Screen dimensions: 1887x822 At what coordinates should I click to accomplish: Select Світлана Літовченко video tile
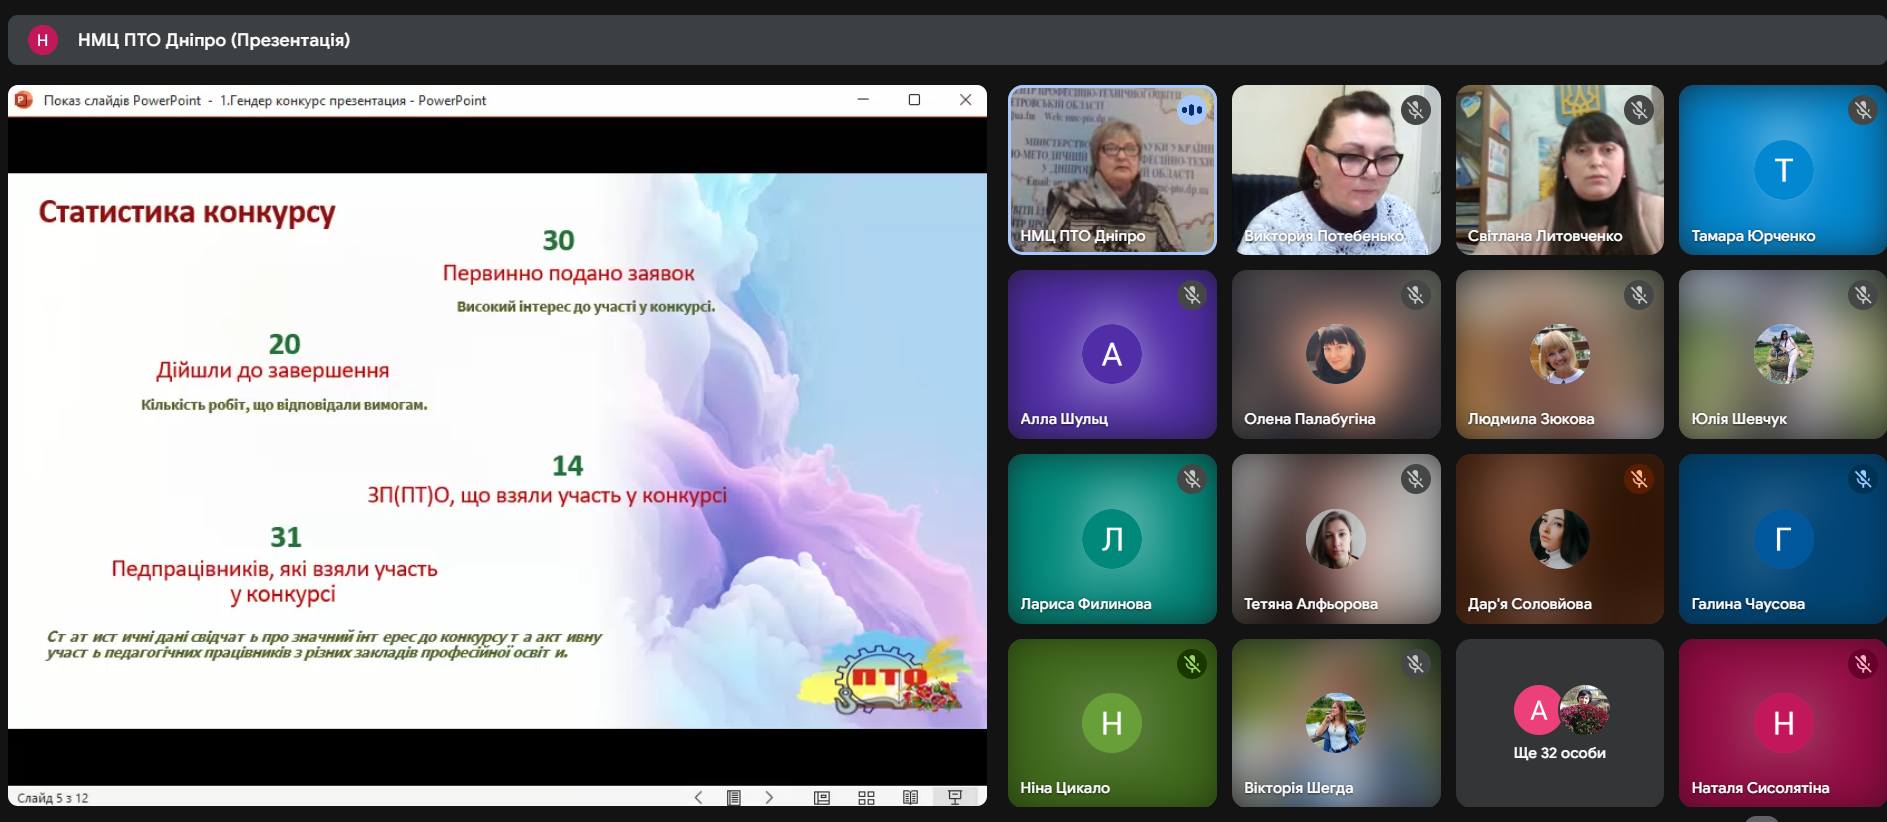point(1559,170)
